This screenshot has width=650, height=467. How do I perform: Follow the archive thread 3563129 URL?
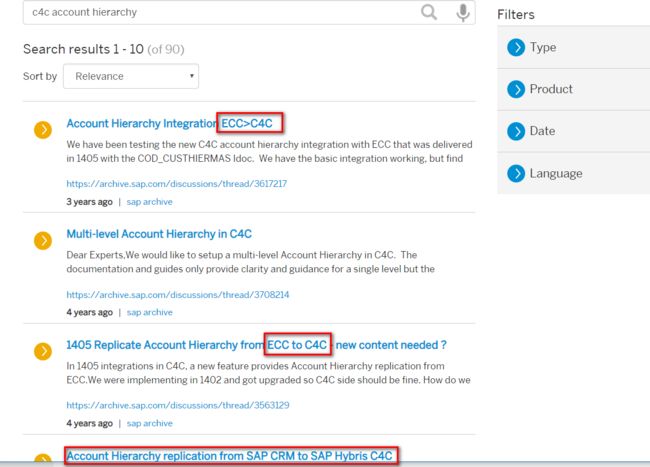point(178,405)
